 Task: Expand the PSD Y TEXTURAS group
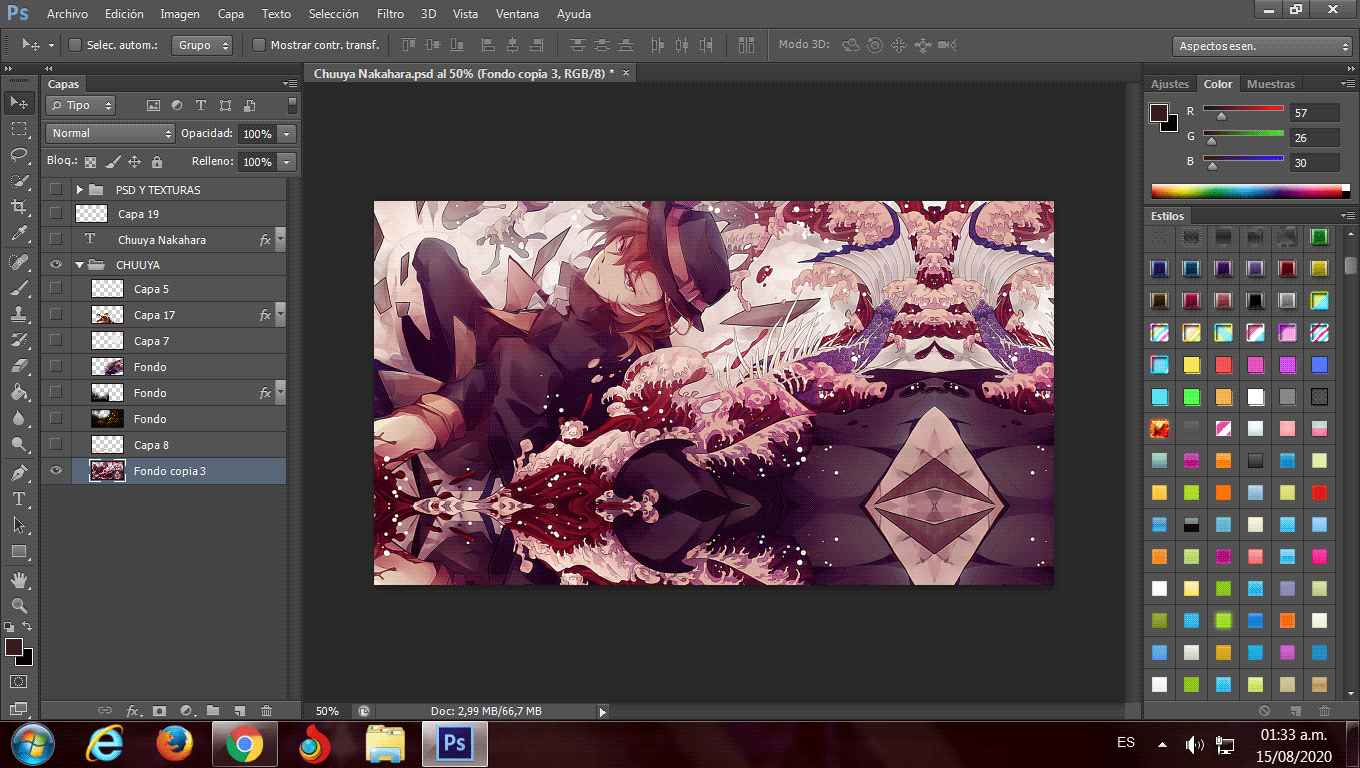coord(80,189)
